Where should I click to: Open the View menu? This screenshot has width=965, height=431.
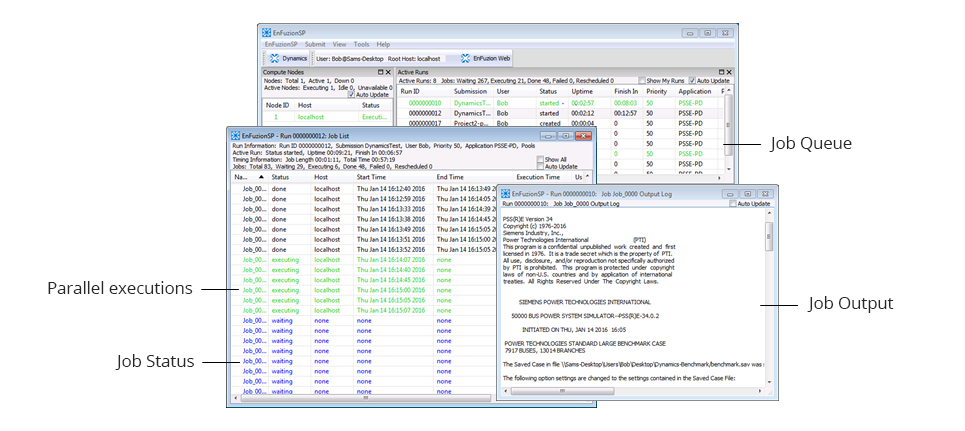click(x=339, y=44)
